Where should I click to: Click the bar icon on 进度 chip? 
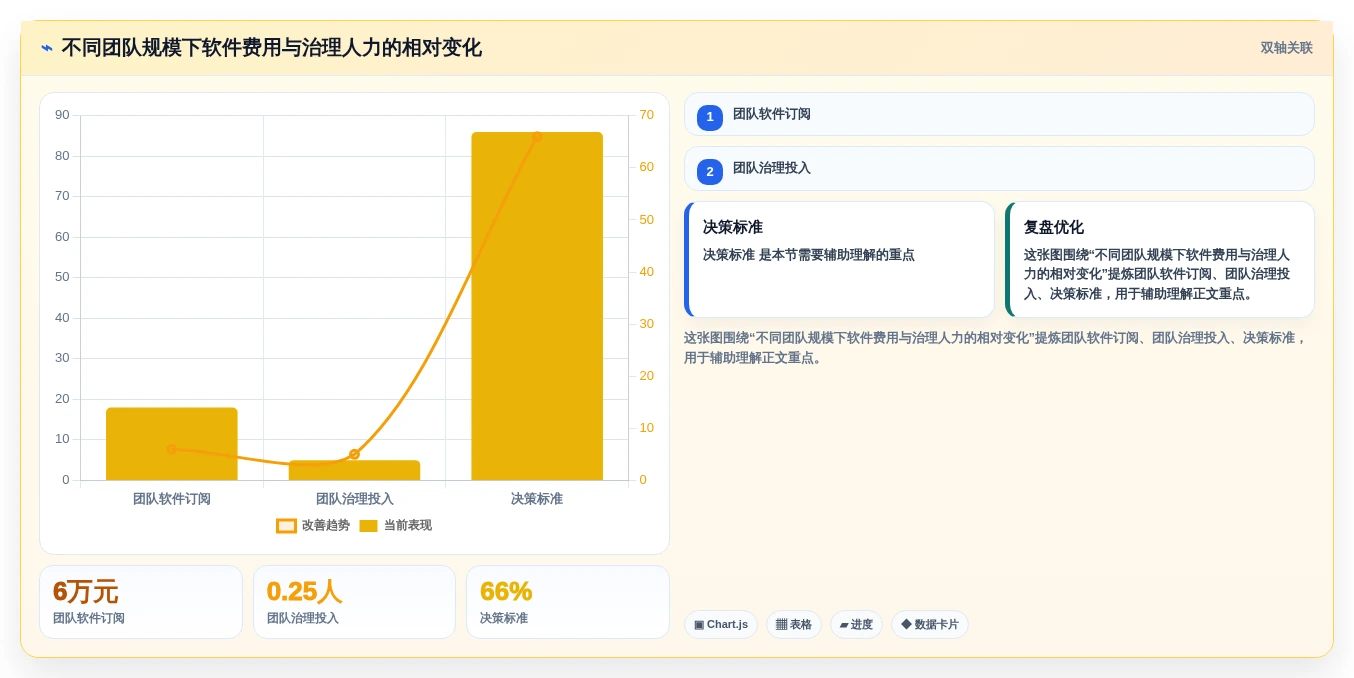tap(844, 625)
